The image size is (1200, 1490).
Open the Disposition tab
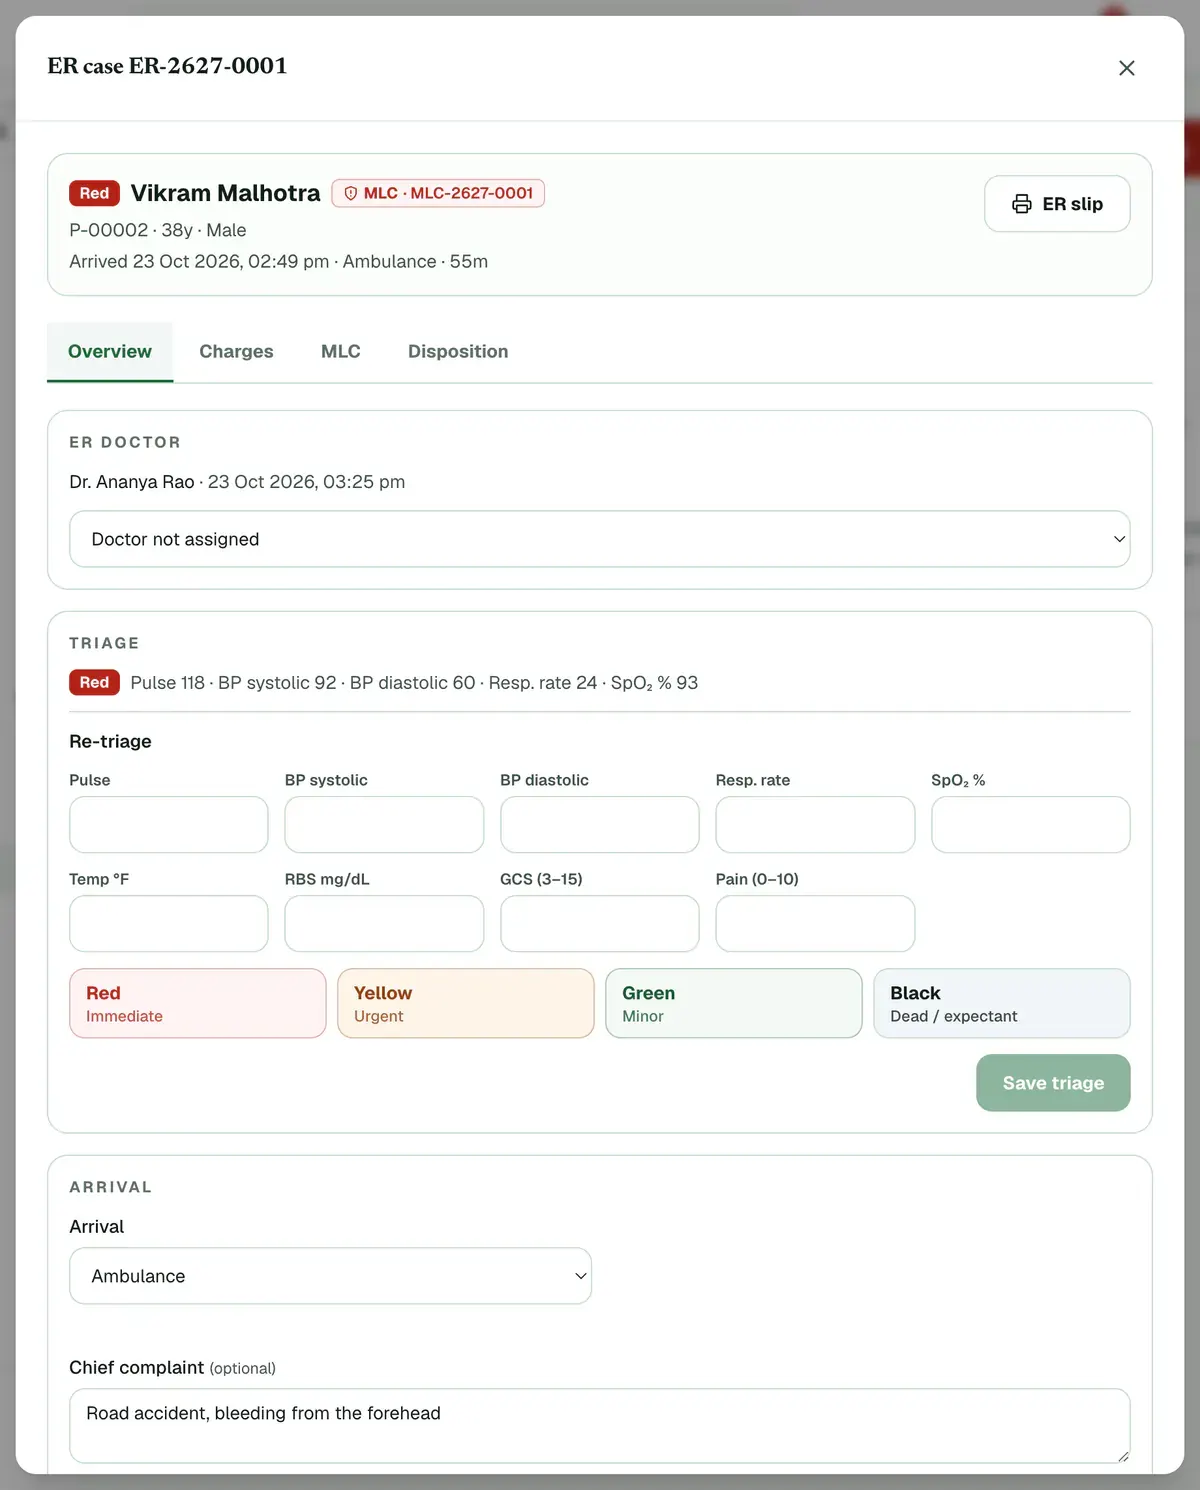tap(458, 352)
